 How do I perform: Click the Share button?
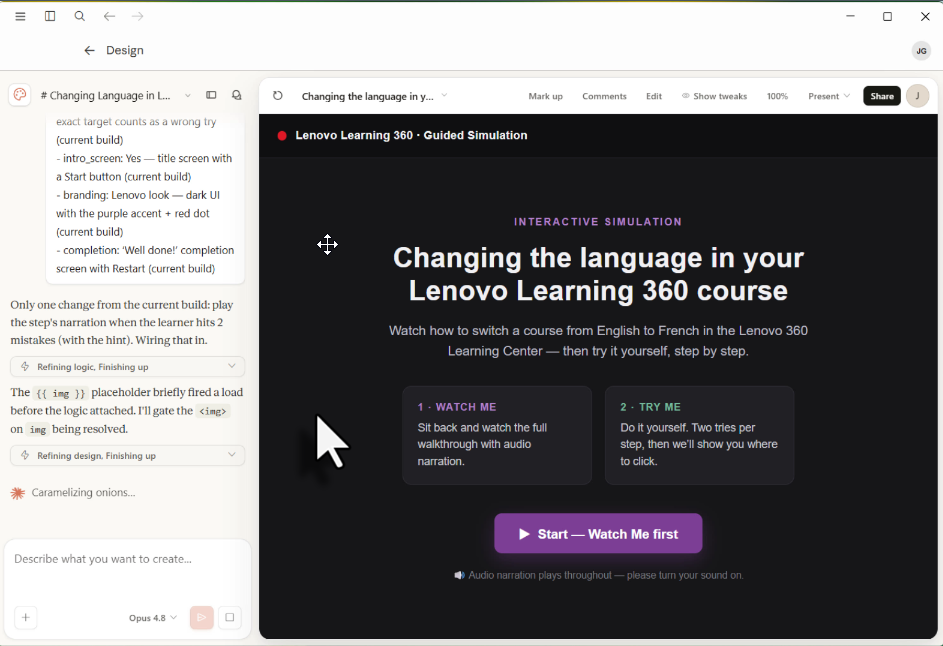882,96
